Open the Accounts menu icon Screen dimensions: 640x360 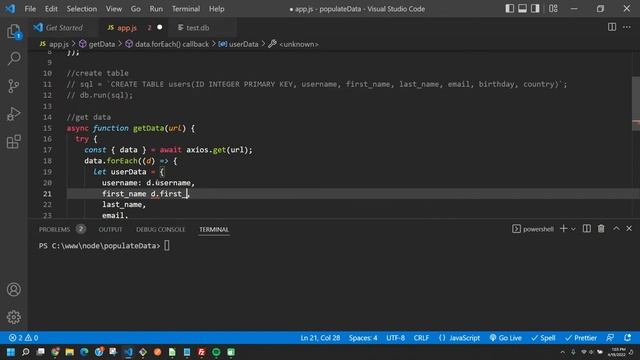click(13, 289)
